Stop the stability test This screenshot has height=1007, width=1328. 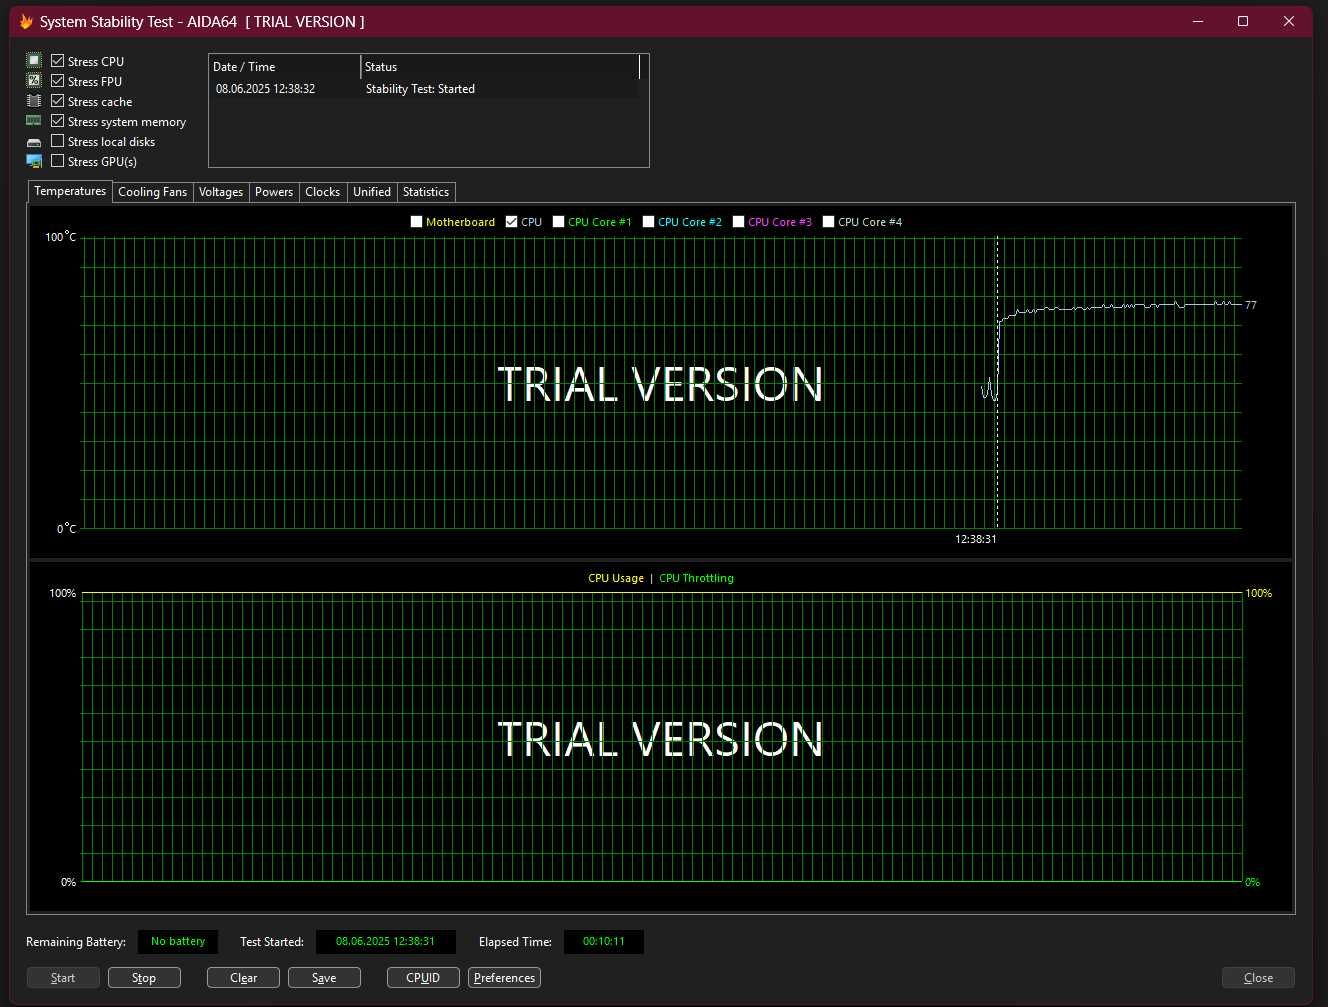pyautogui.click(x=144, y=978)
